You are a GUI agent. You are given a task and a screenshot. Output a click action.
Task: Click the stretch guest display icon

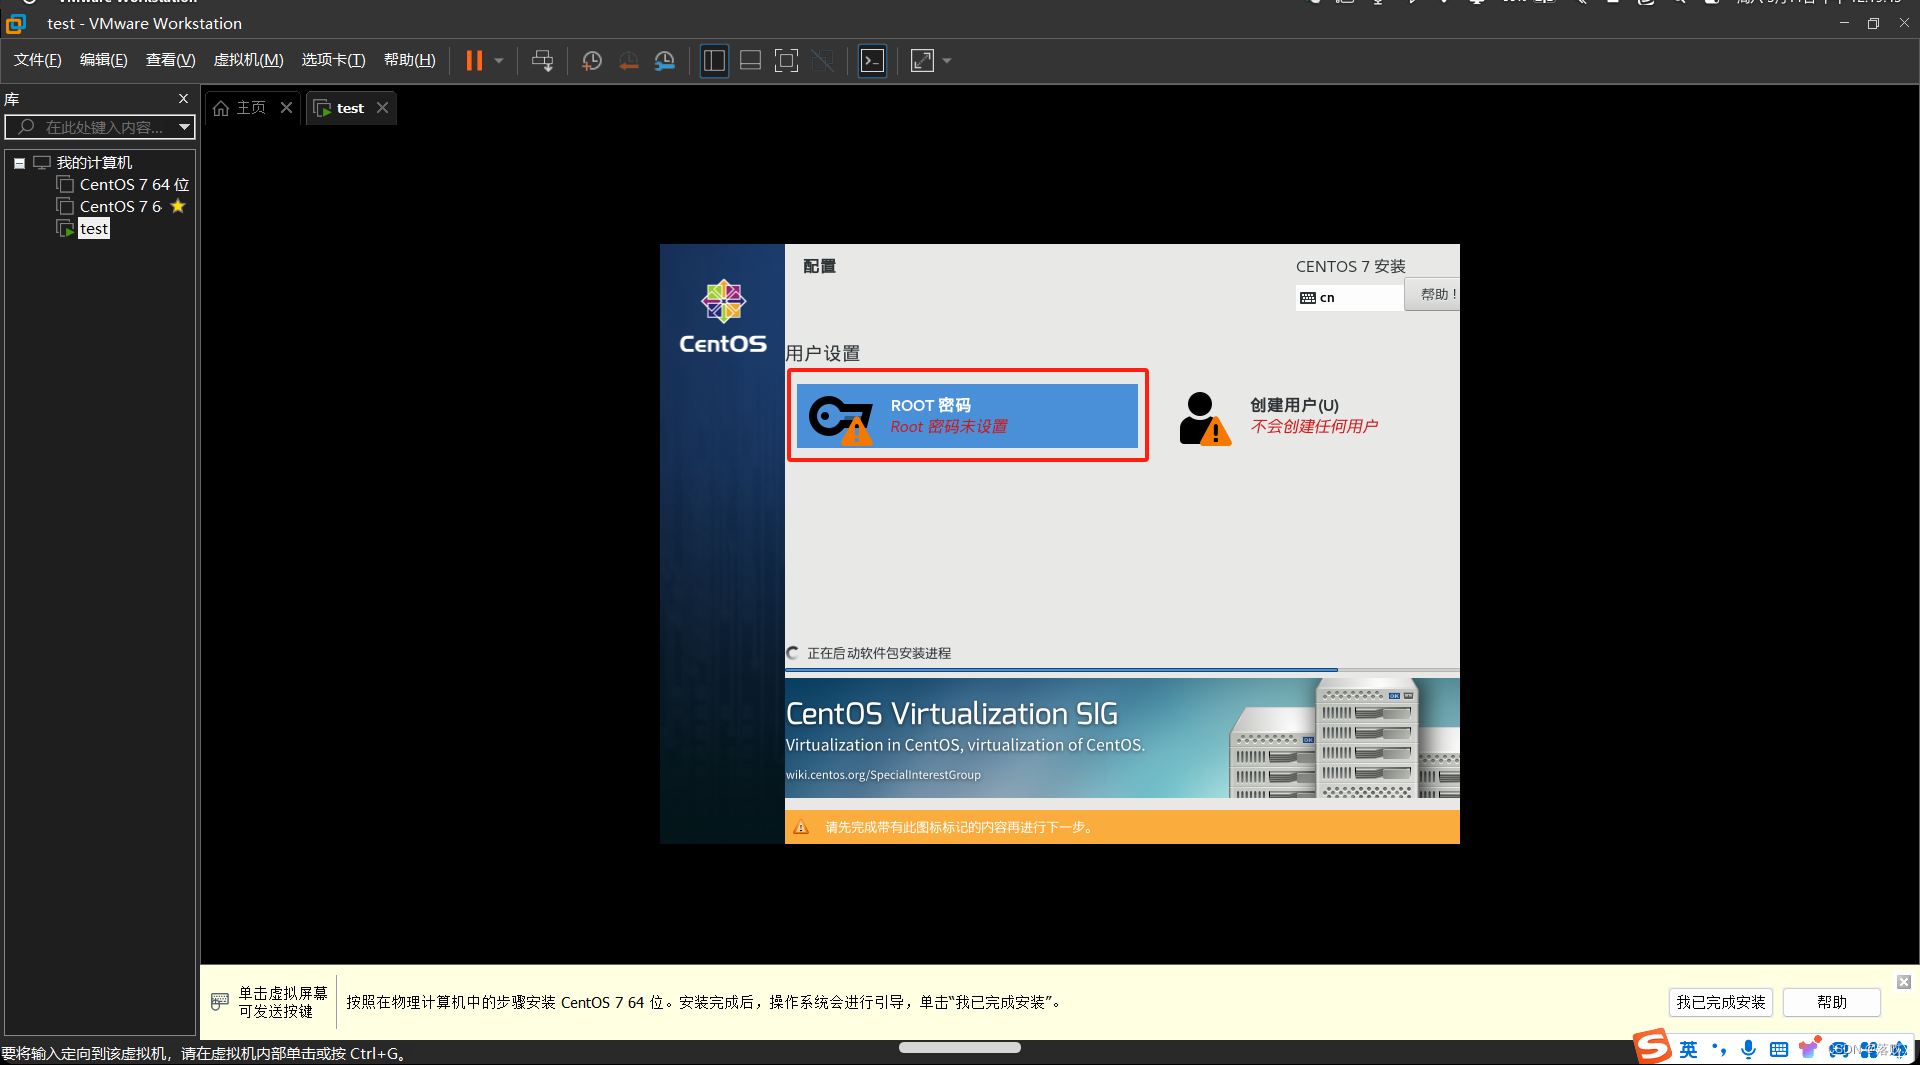(922, 61)
